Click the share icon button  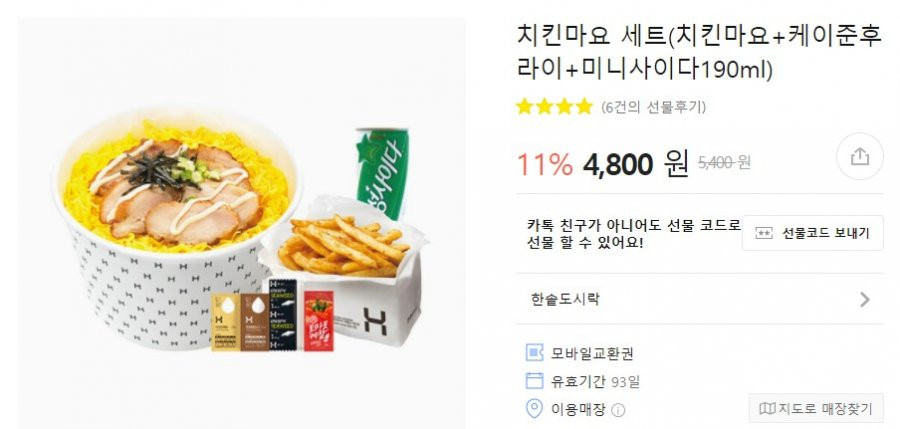point(859,156)
